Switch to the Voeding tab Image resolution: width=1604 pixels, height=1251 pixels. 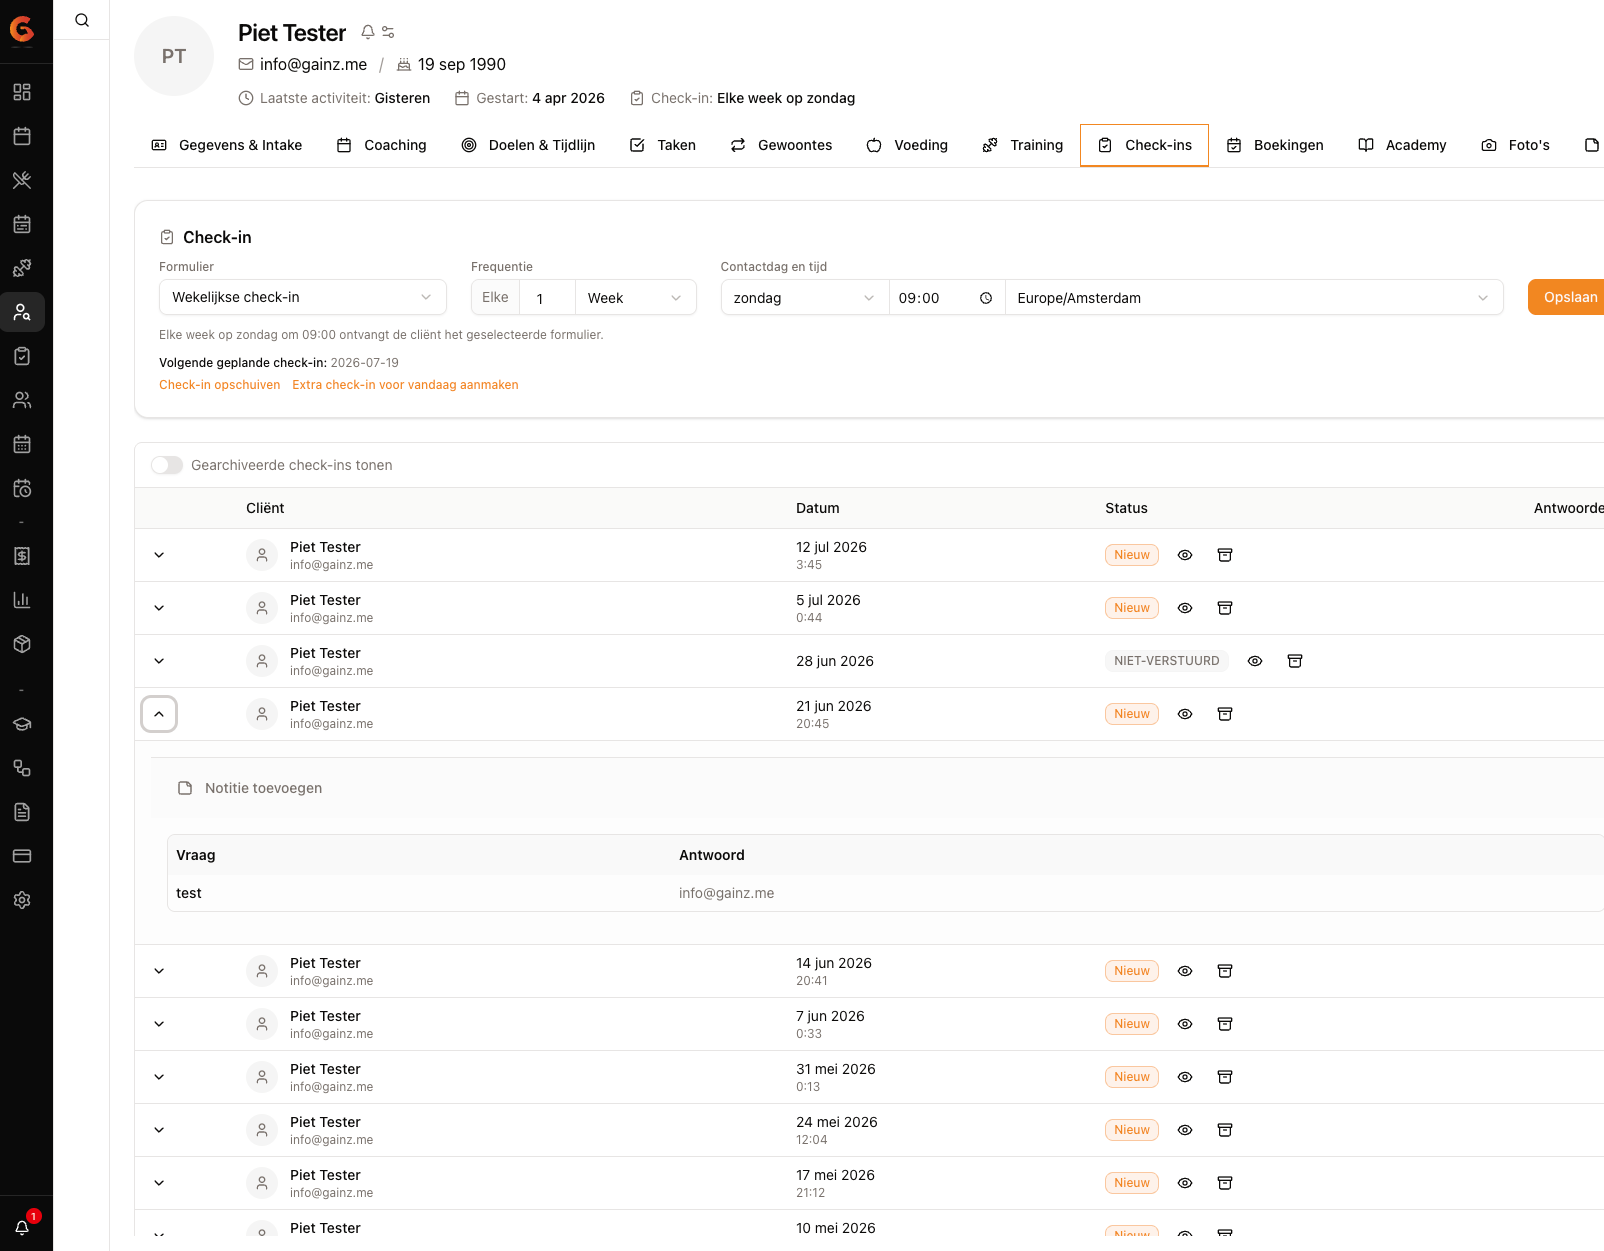click(x=907, y=145)
